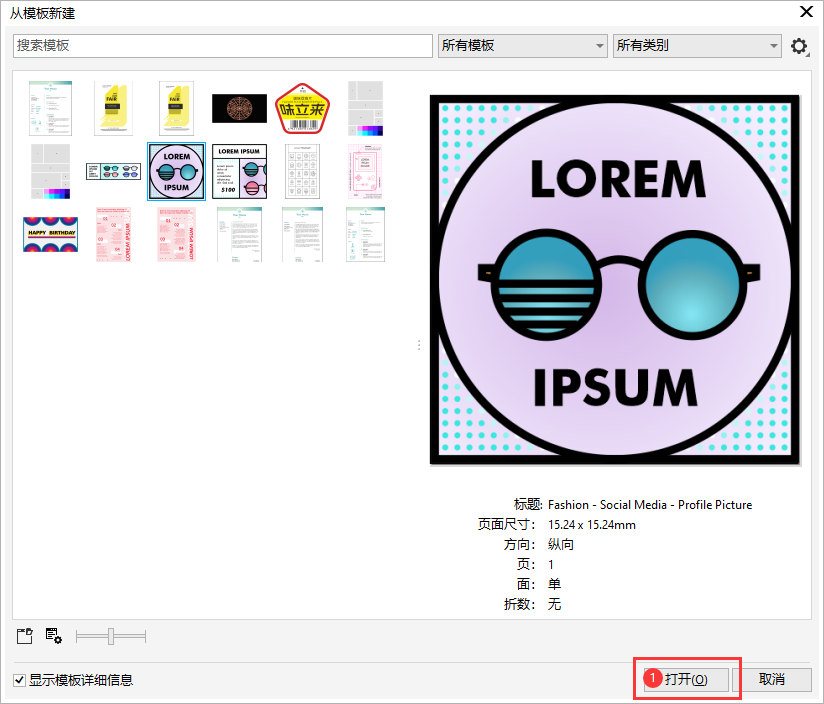Select the LOREM IPSUM $100 template thumbnail

(239, 171)
